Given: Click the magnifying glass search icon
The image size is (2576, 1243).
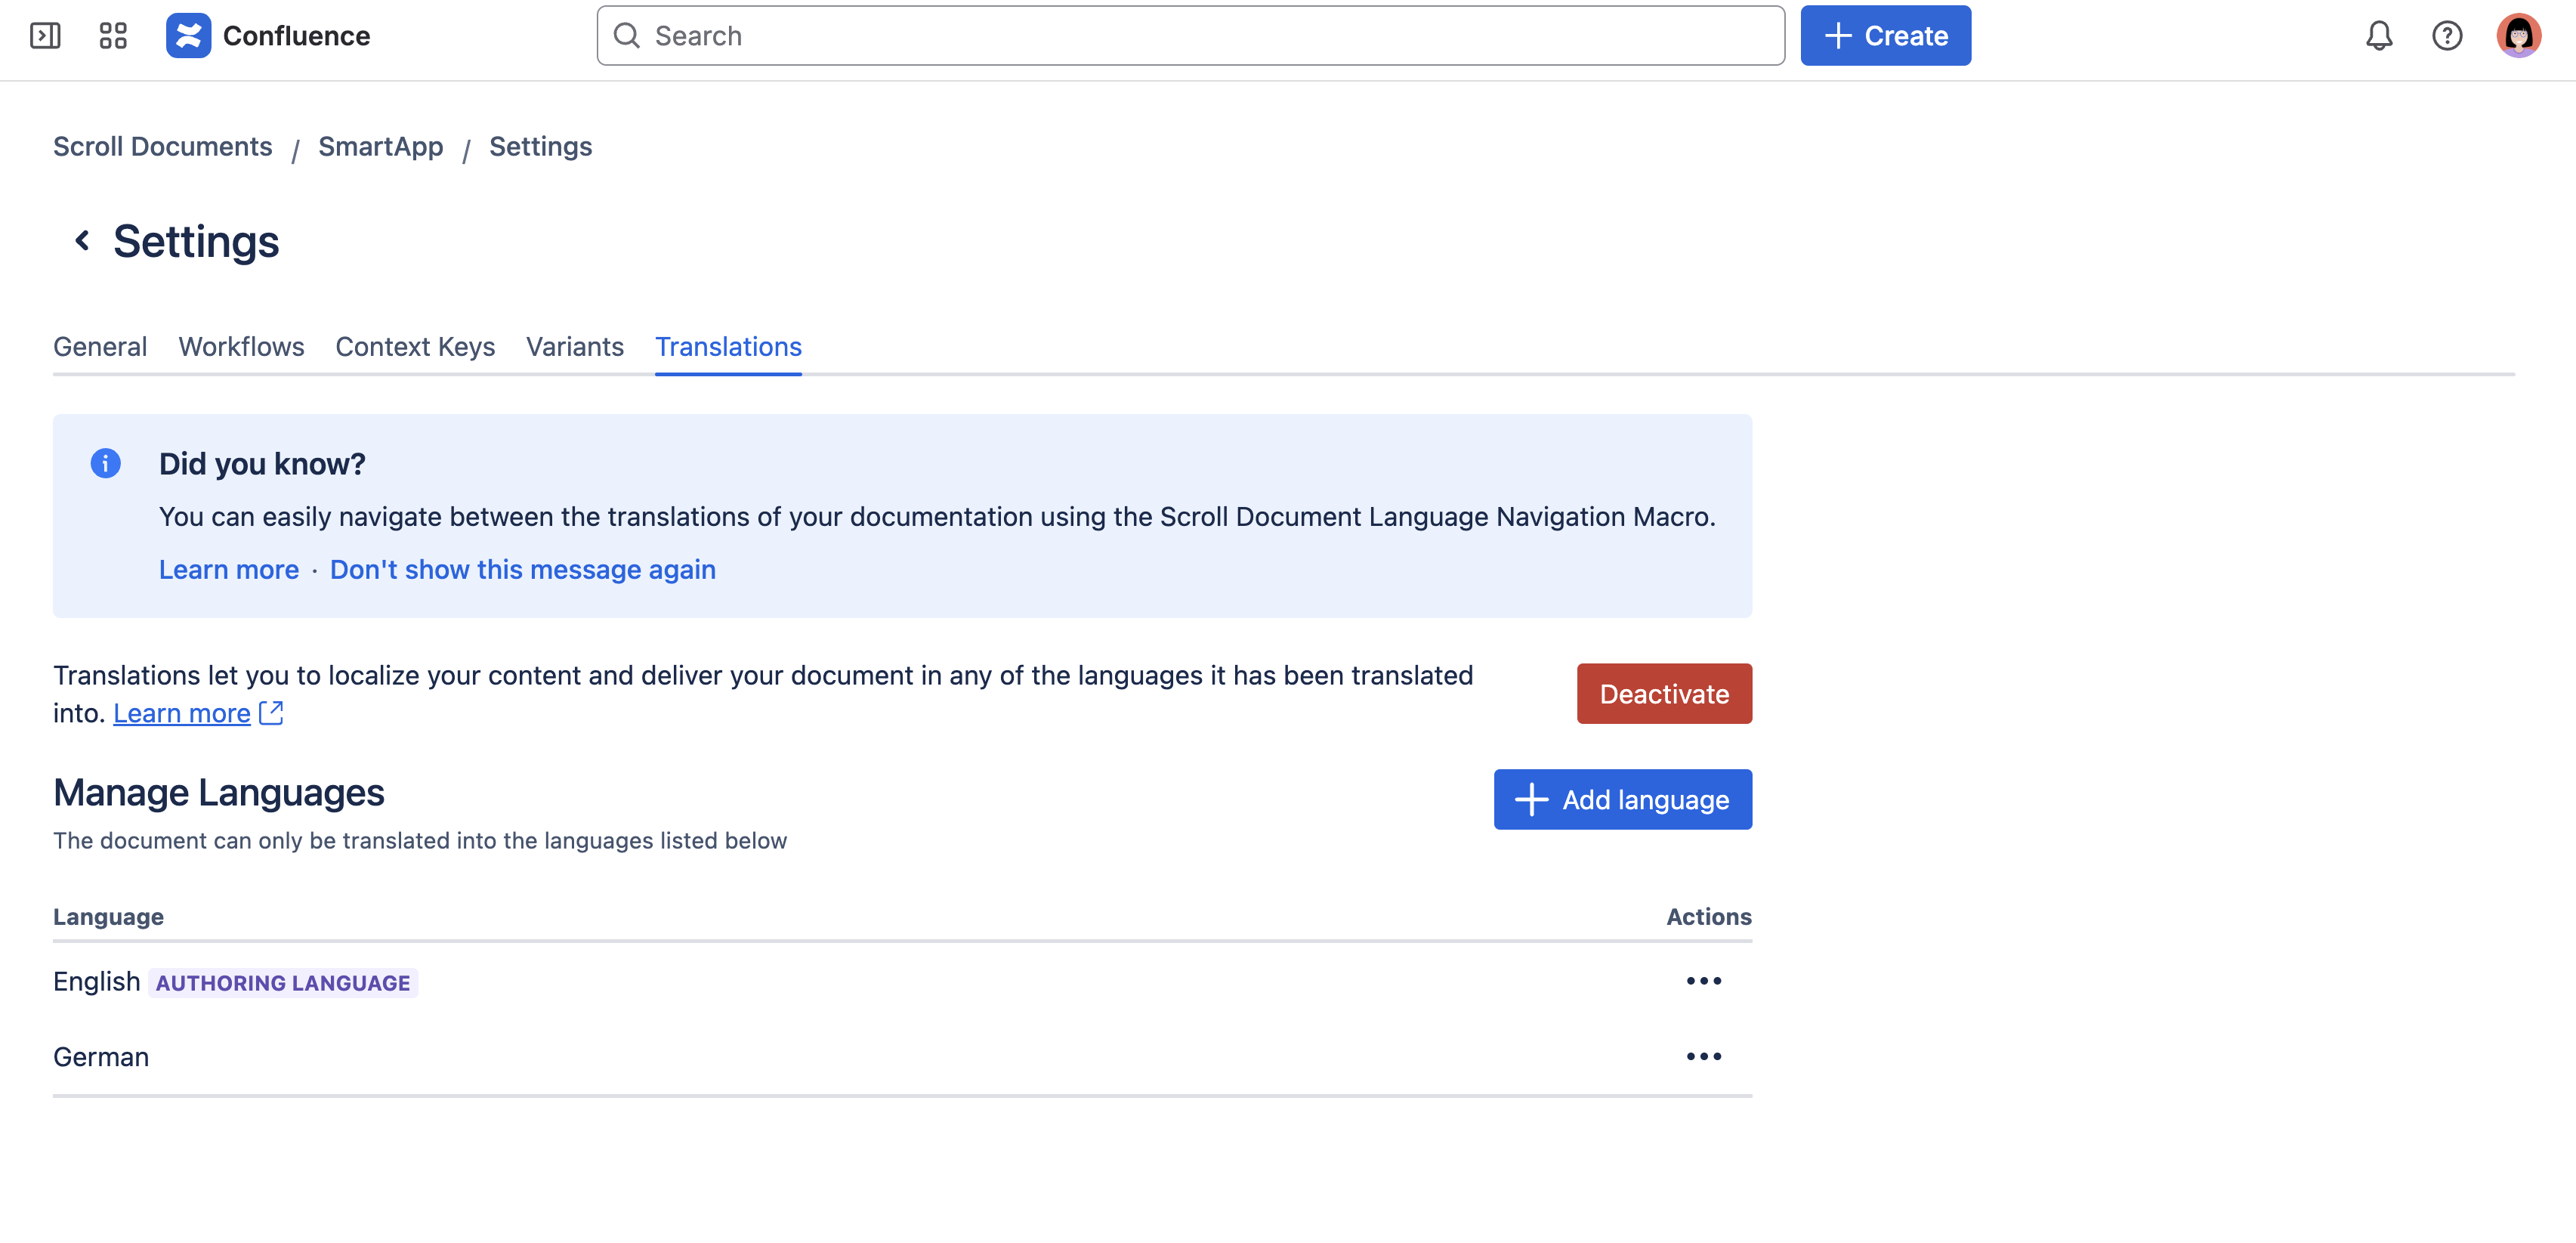Looking at the screenshot, I should click(627, 35).
